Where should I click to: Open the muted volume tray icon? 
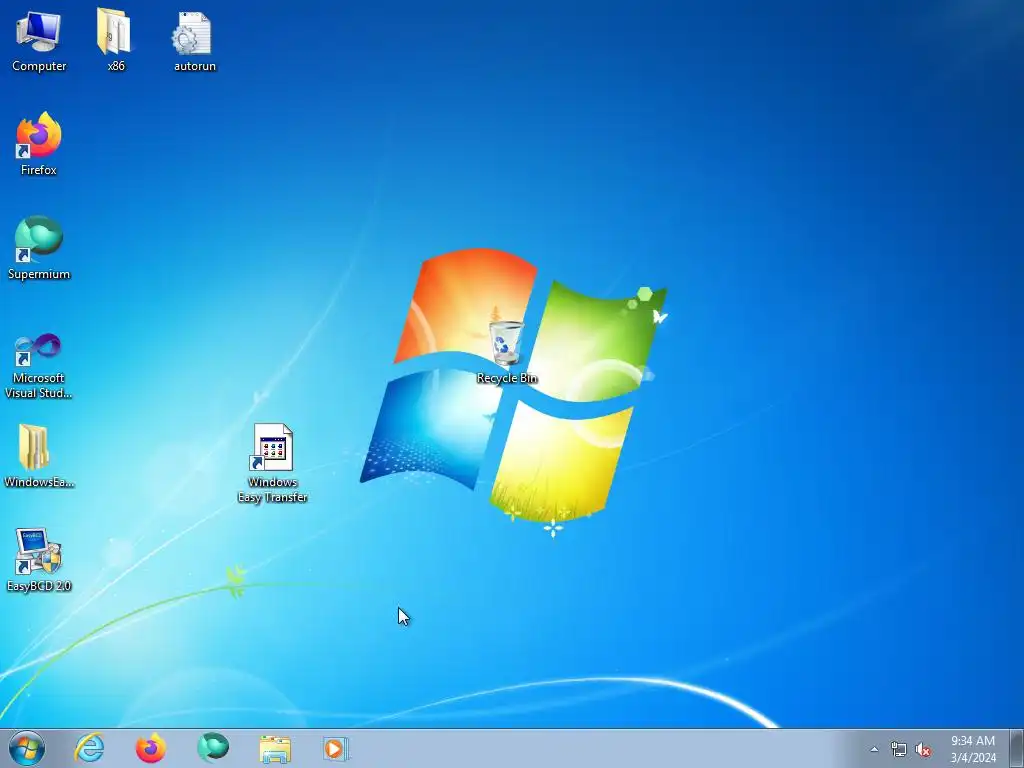(923, 749)
